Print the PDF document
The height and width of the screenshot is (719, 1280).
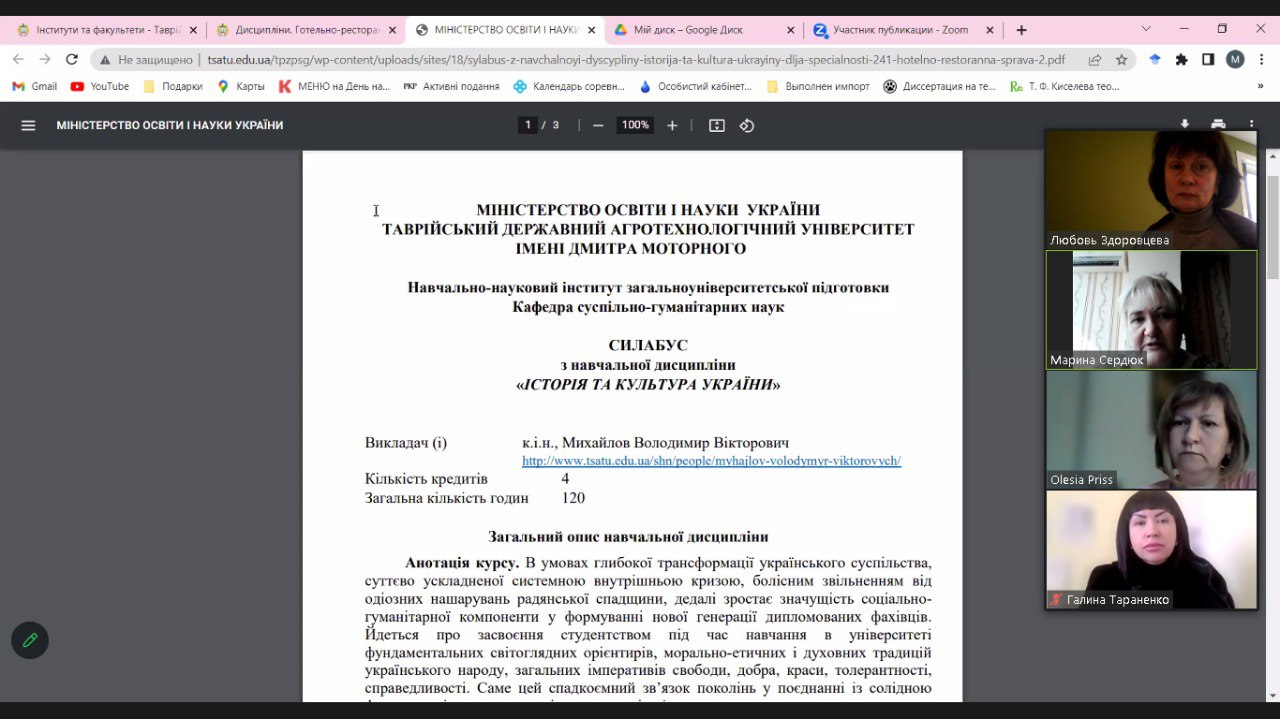(1218, 124)
